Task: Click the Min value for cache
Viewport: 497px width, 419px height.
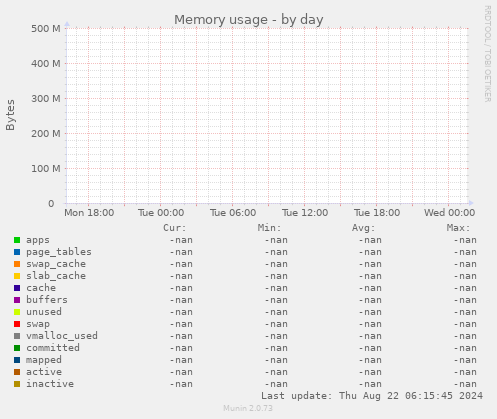Action: 276,288
